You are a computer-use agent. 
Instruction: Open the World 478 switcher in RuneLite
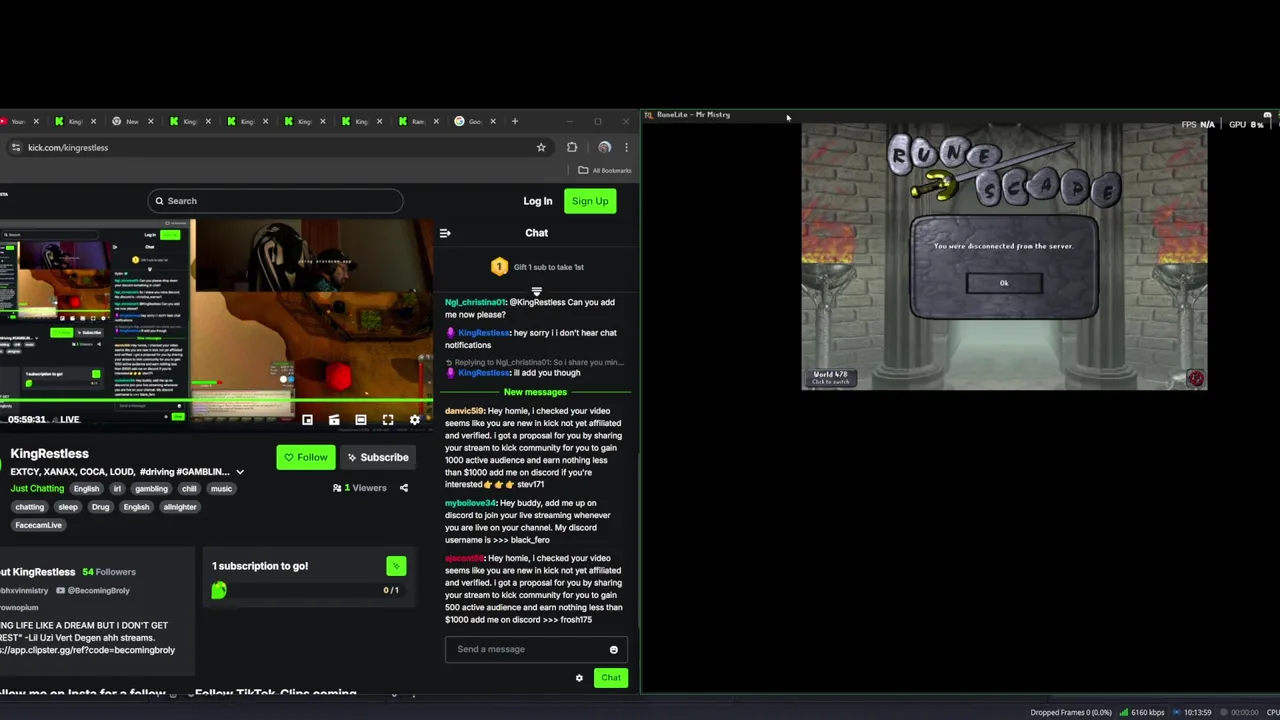click(830, 377)
